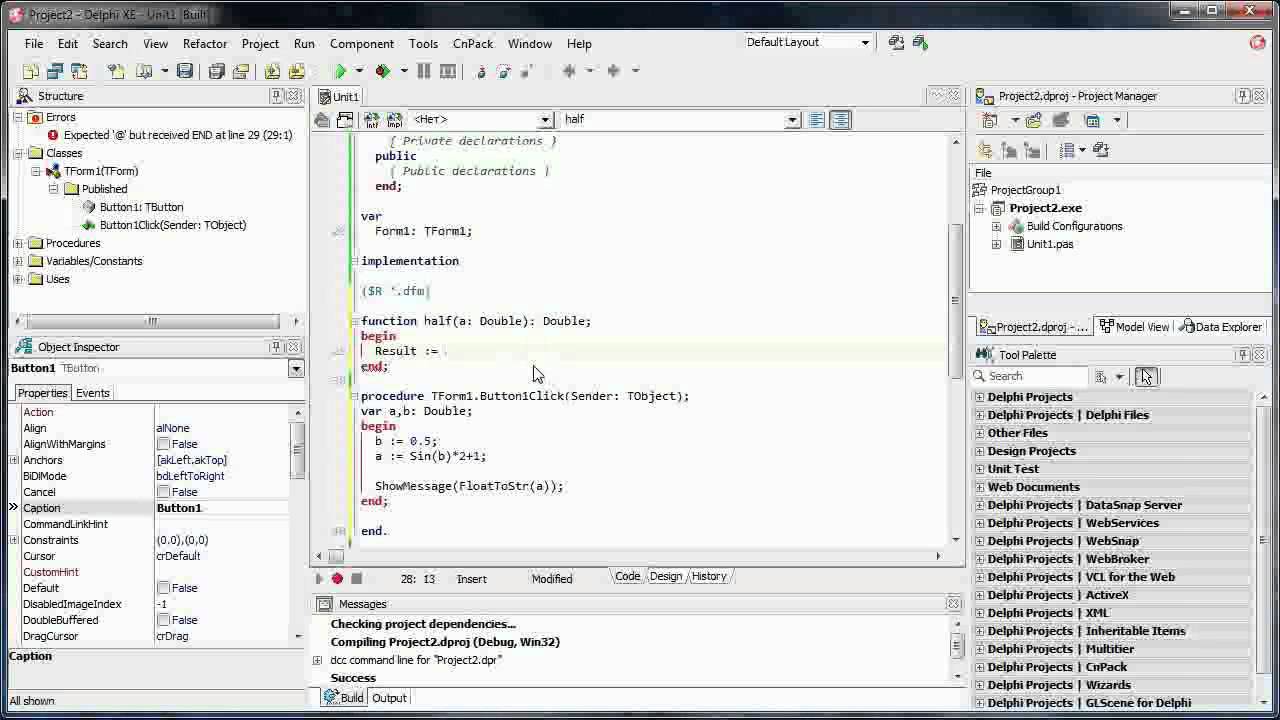1280x720 pixels.
Task: Click the macro record red circle button
Action: tap(337, 578)
